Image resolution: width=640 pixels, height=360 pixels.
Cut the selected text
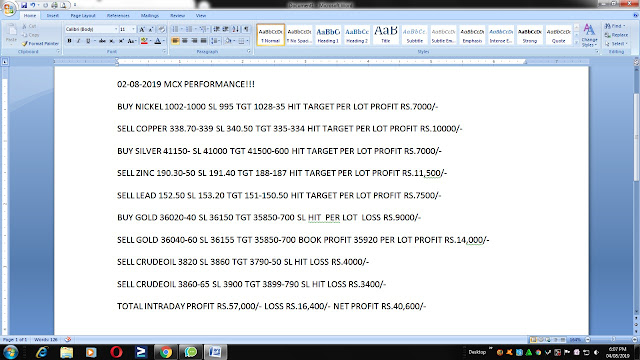(x=29, y=26)
